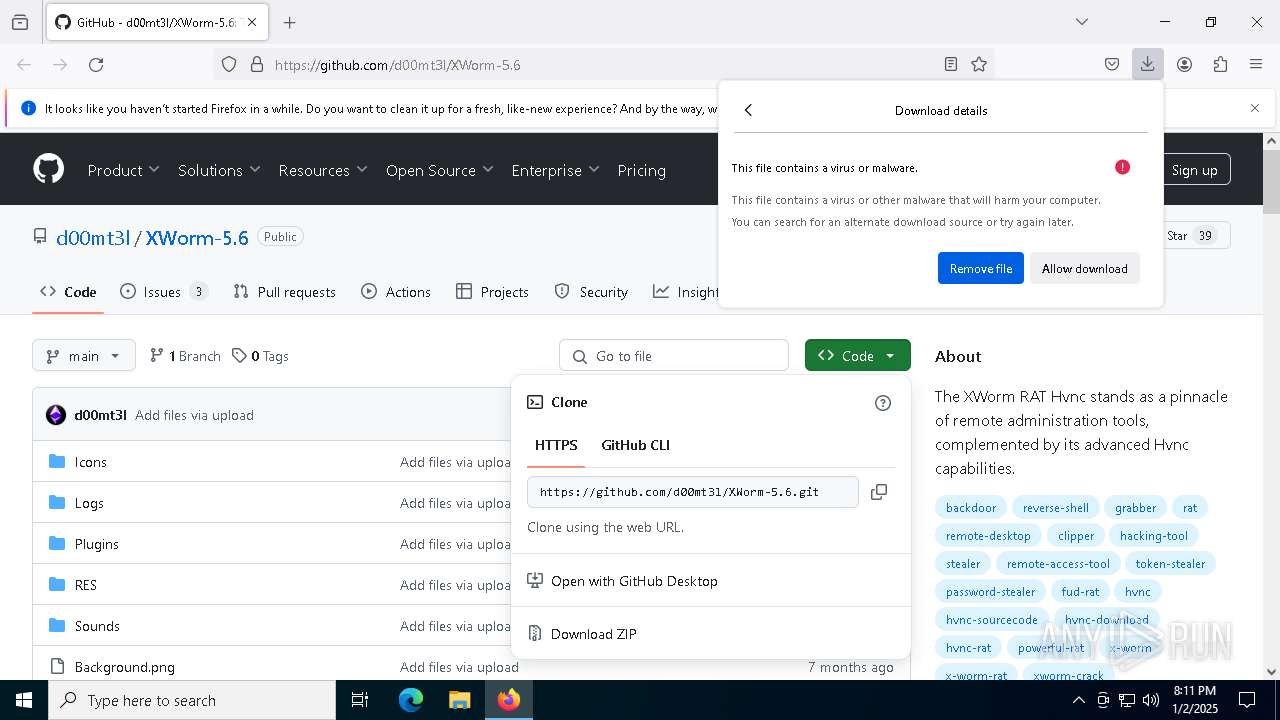This screenshot has height=720, width=1280.
Task: Bookmark this page with the star icon
Action: coord(979,64)
